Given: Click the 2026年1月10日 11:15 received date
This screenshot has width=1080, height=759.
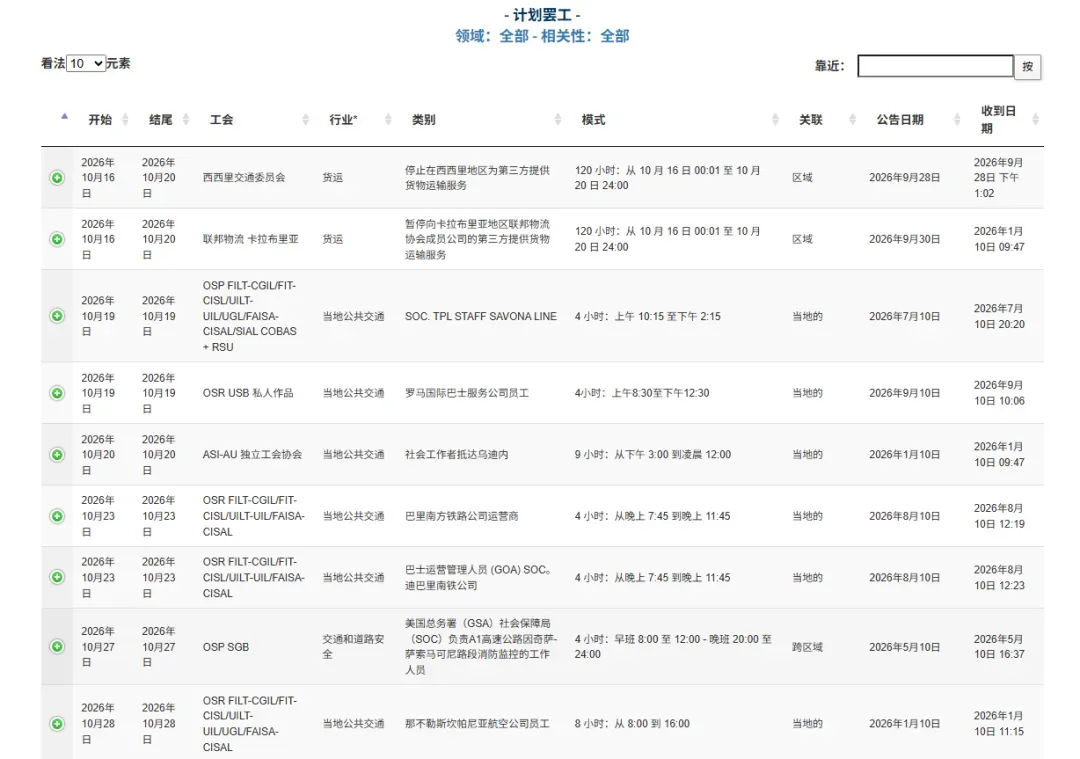Looking at the screenshot, I should click(x=999, y=724).
